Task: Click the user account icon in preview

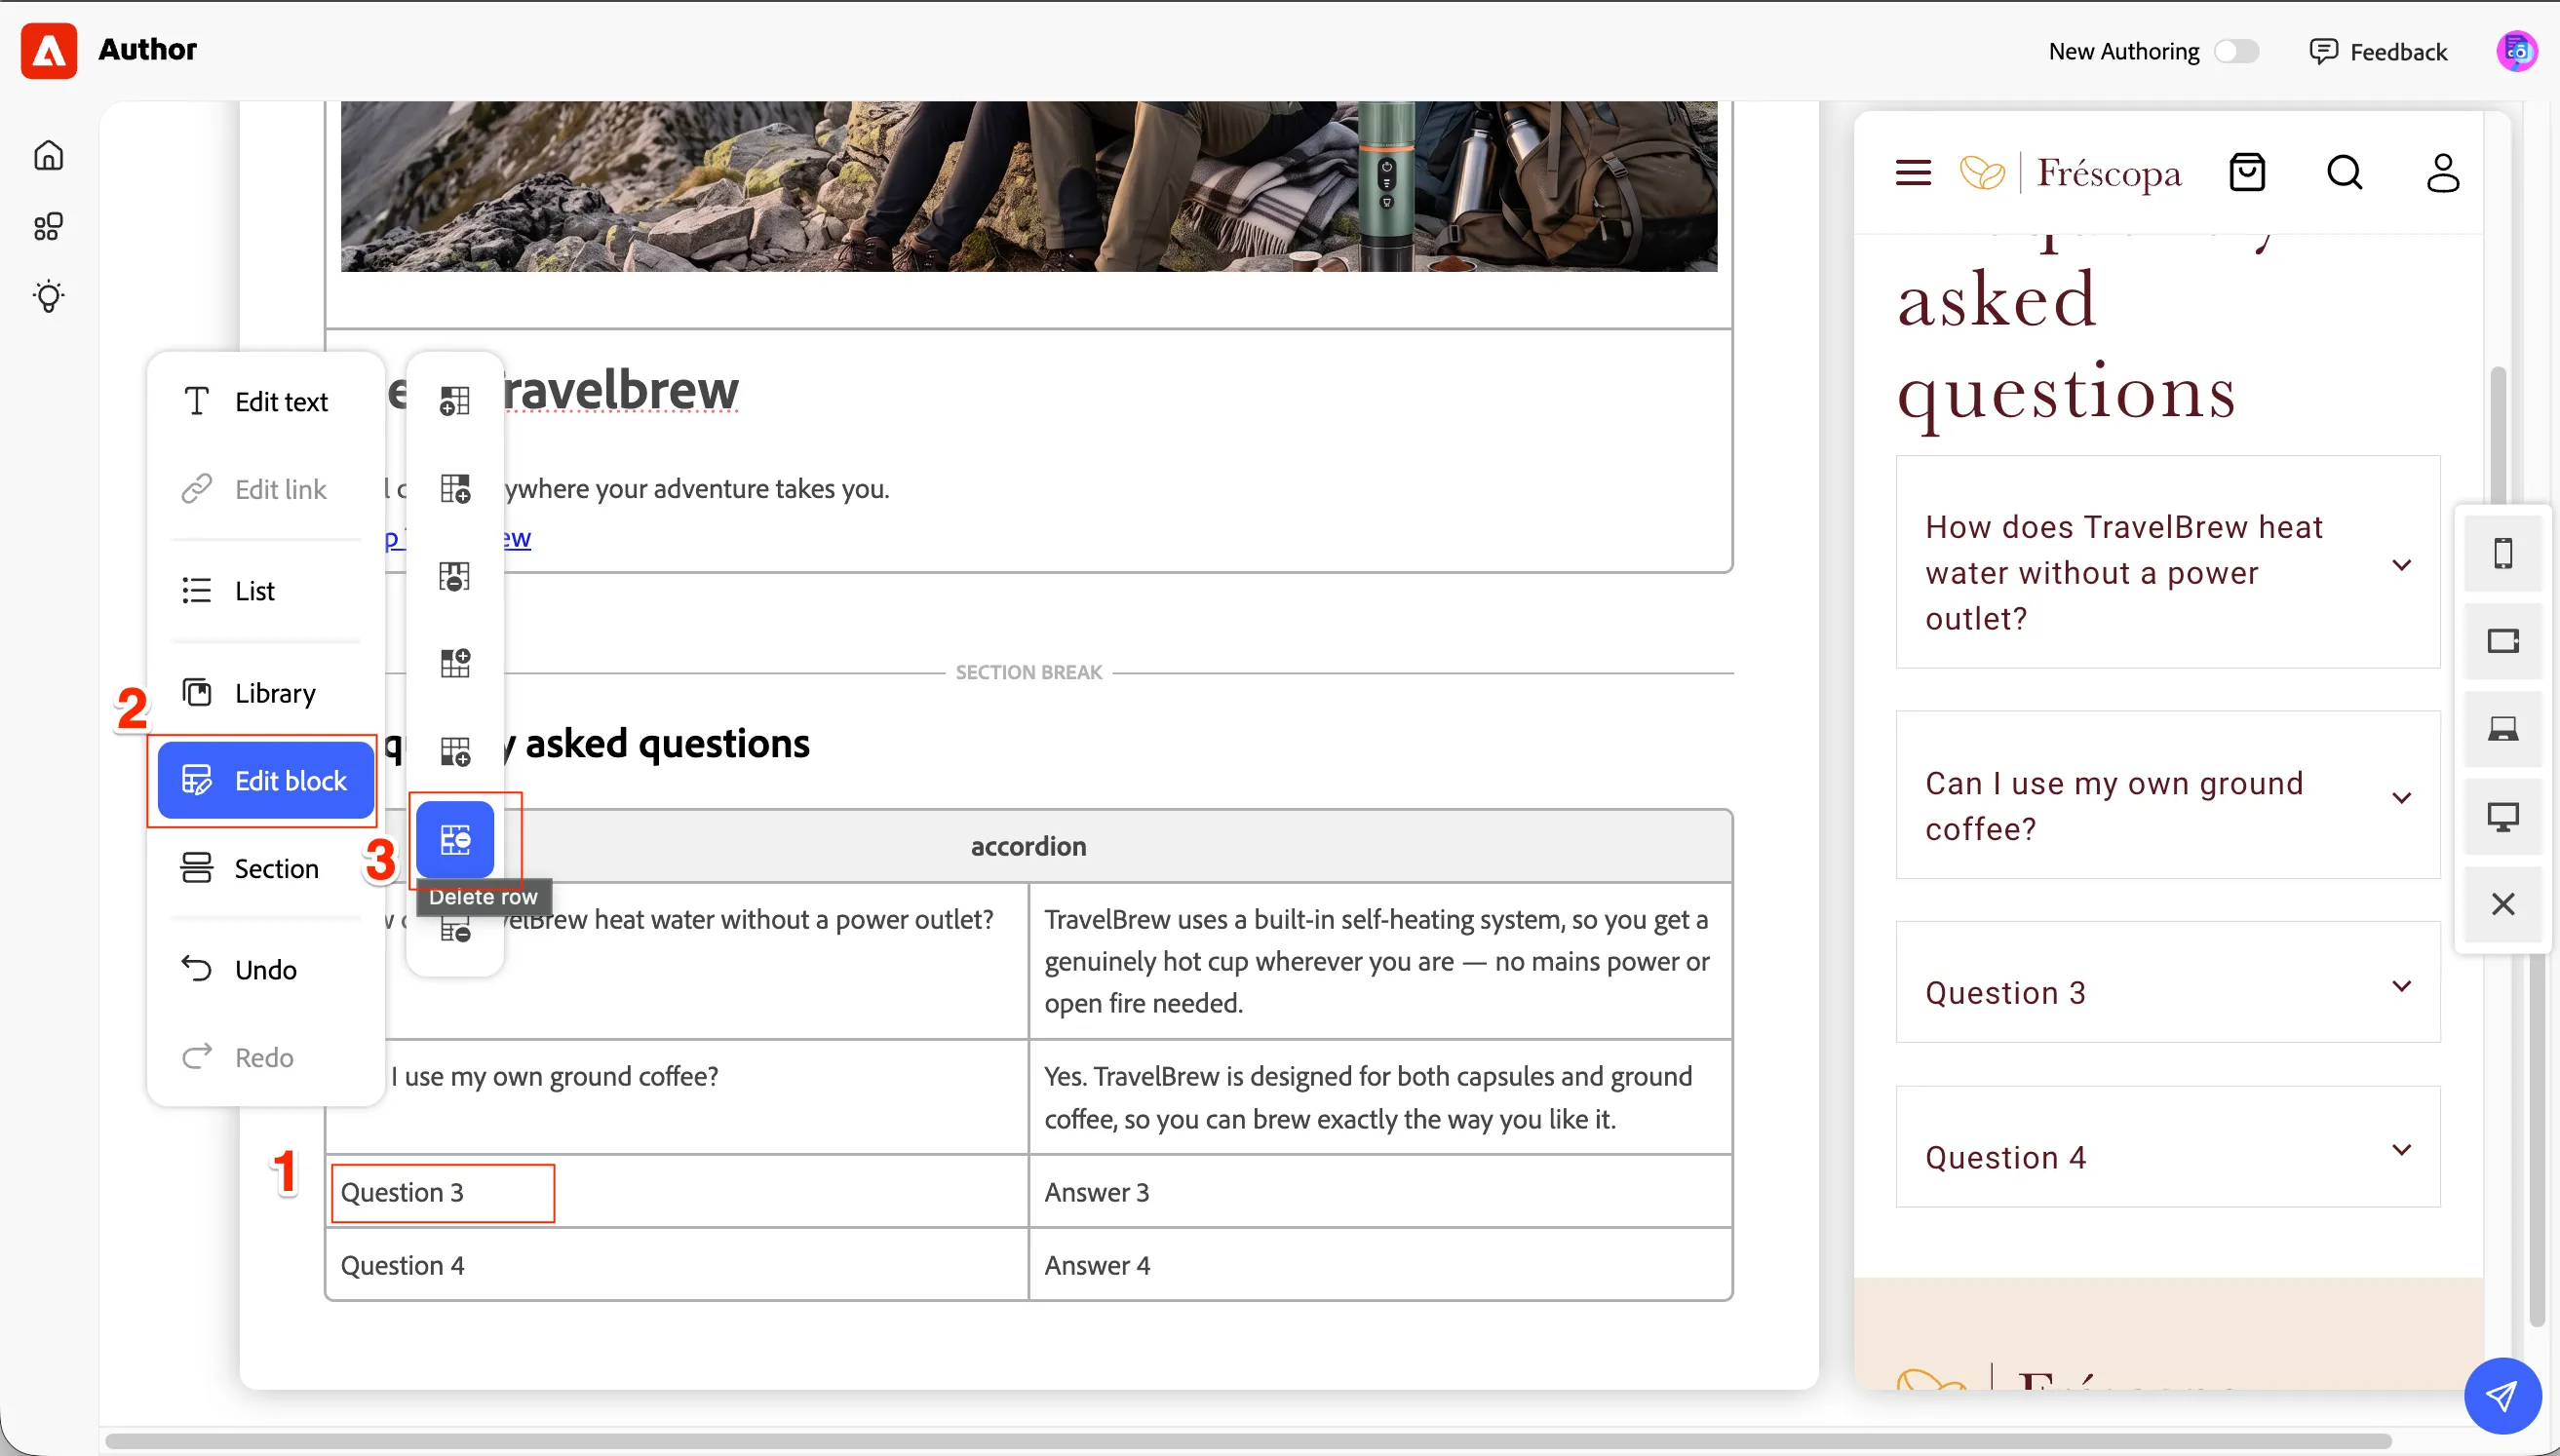Action: click(2443, 173)
